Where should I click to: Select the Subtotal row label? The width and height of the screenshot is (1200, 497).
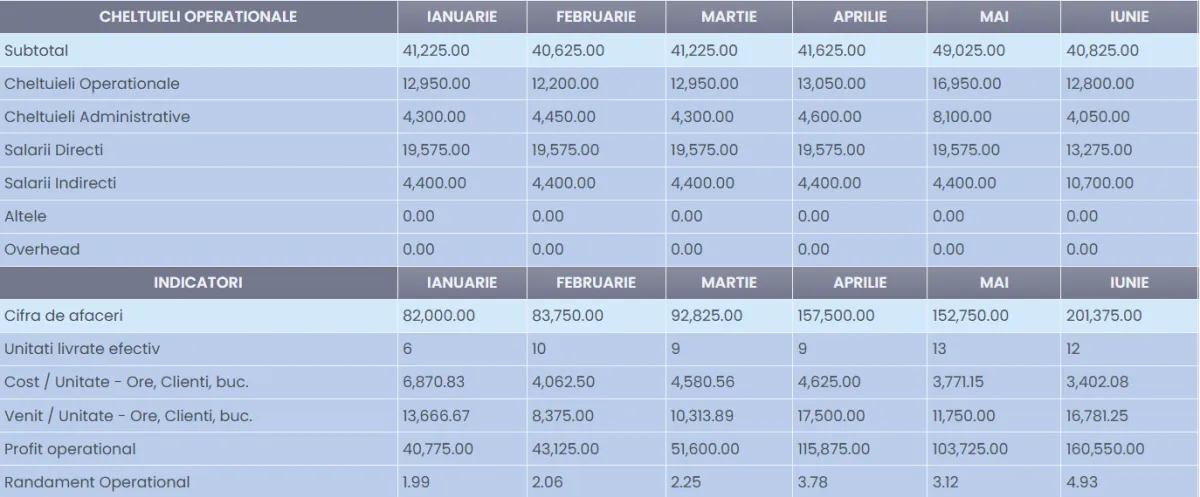pyautogui.click(x=37, y=50)
